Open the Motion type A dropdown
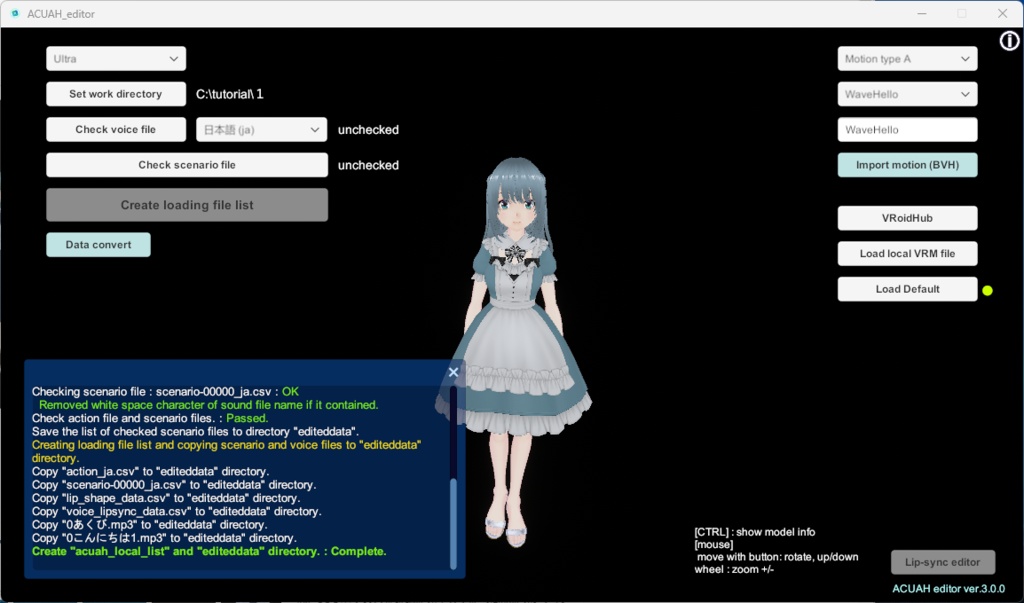 tap(906, 58)
